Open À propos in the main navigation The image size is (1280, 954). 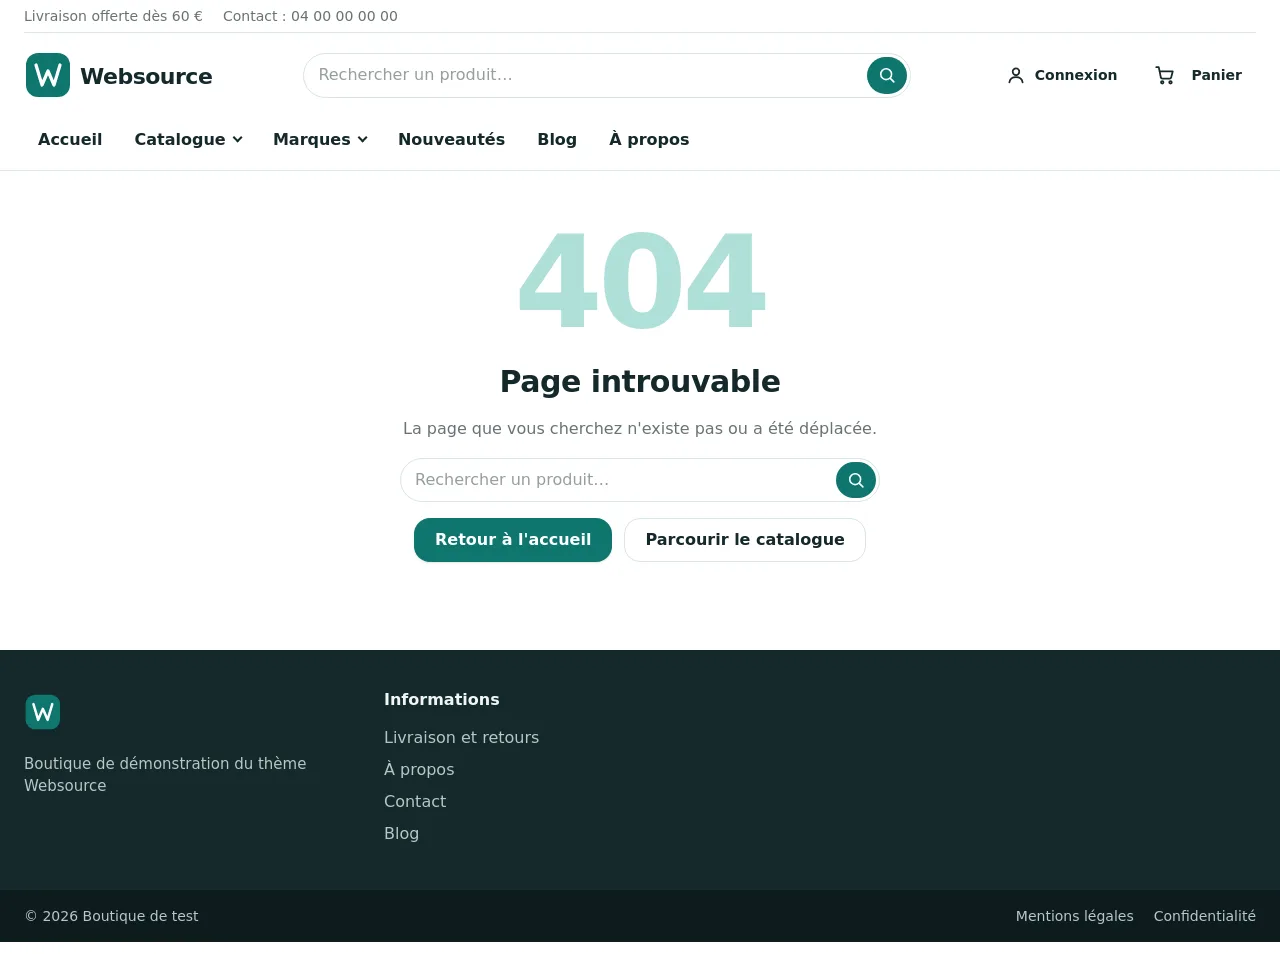click(649, 139)
